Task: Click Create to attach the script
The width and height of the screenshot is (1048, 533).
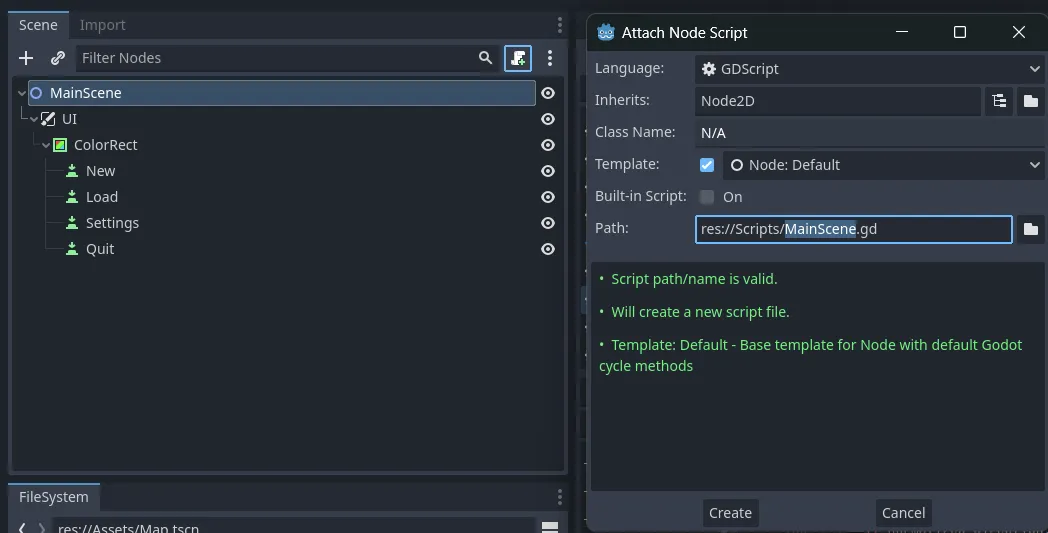Action: click(731, 513)
